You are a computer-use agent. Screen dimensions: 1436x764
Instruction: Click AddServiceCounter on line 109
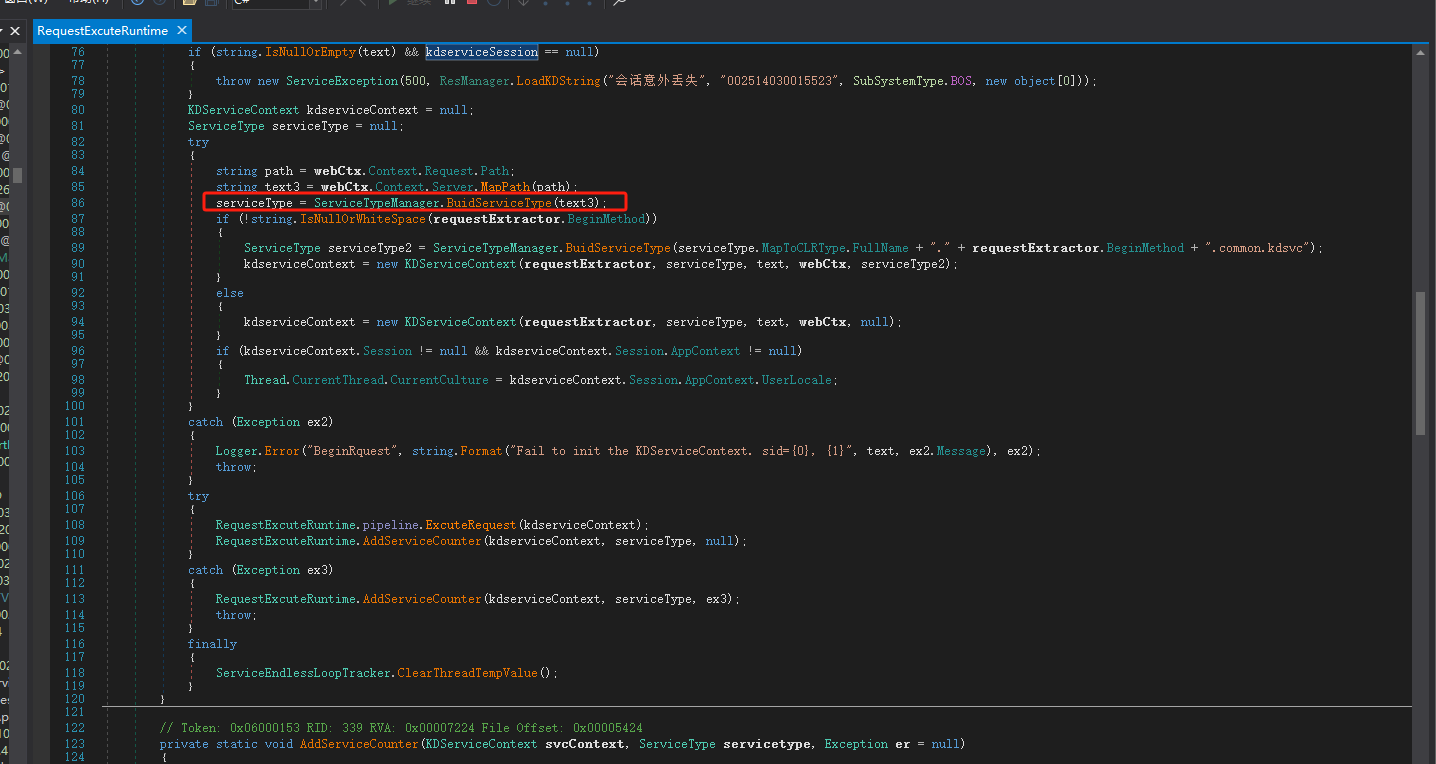click(x=422, y=541)
